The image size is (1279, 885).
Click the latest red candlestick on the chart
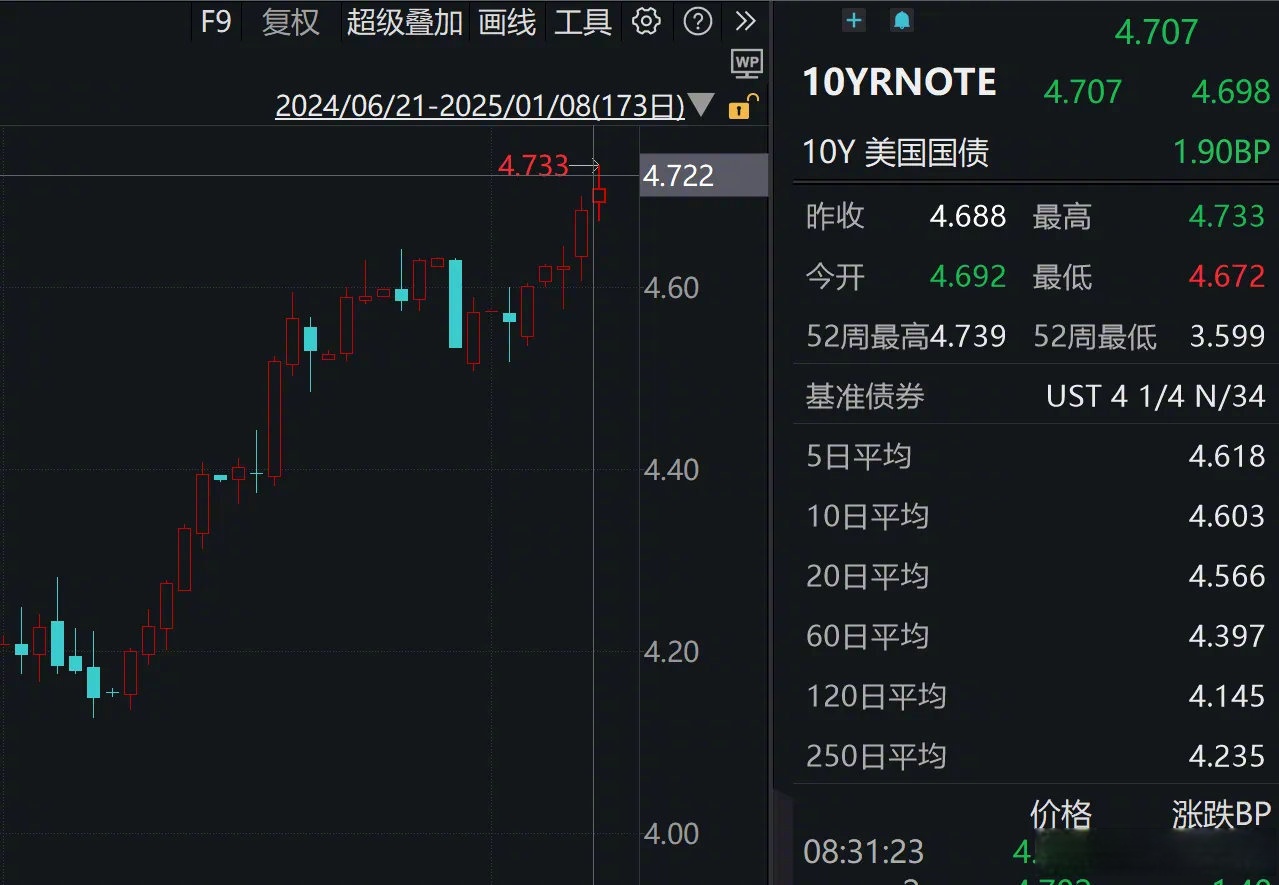tap(597, 195)
